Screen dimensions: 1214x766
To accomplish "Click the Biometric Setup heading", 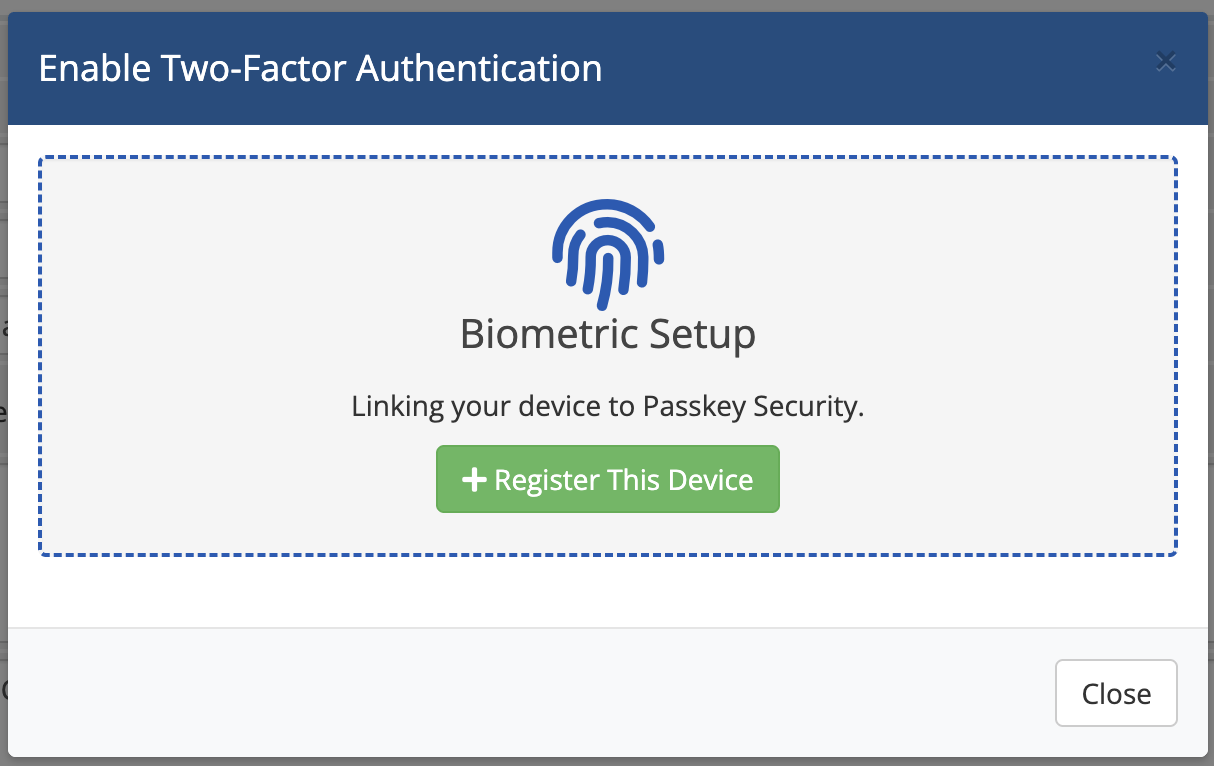I will tap(607, 334).
